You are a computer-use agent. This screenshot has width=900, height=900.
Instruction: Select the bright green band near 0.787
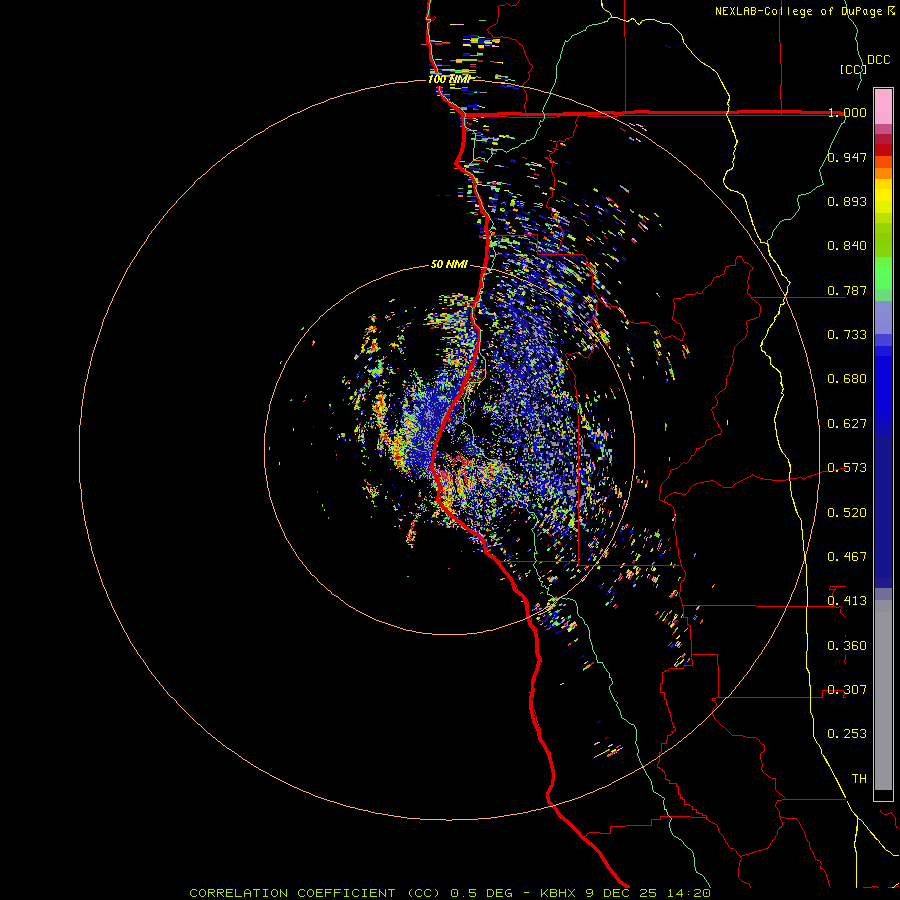click(x=883, y=278)
